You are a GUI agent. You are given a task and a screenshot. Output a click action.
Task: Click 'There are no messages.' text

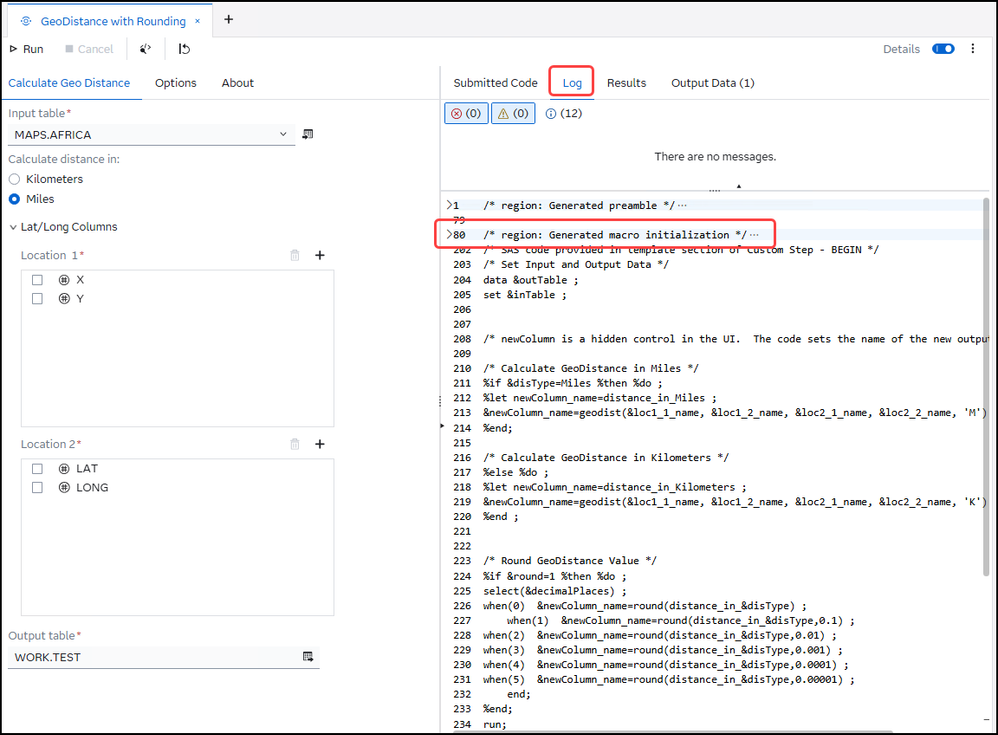click(x=715, y=157)
